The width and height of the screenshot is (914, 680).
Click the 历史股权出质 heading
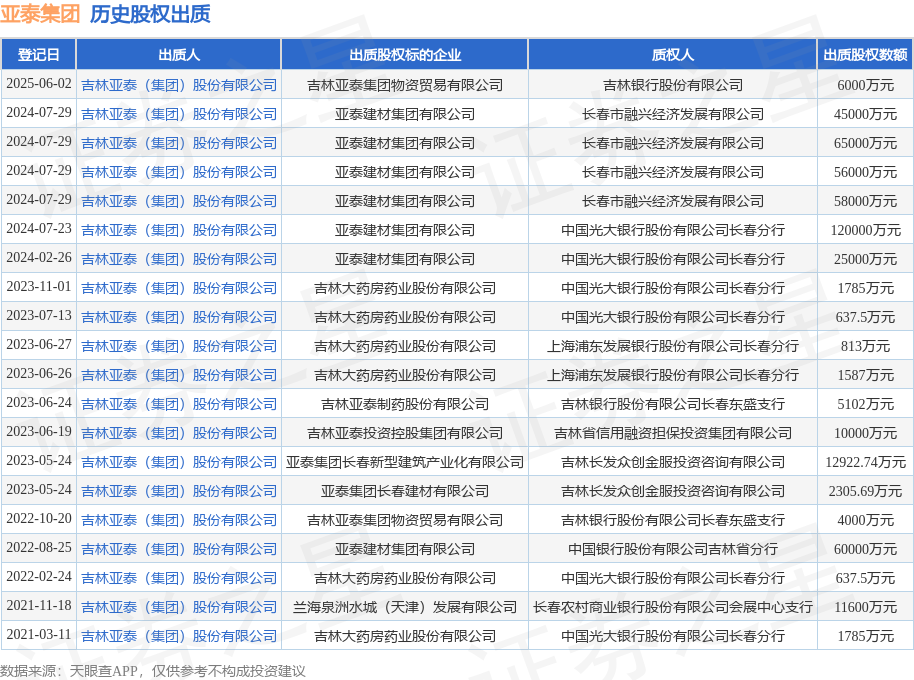pos(150,14)
